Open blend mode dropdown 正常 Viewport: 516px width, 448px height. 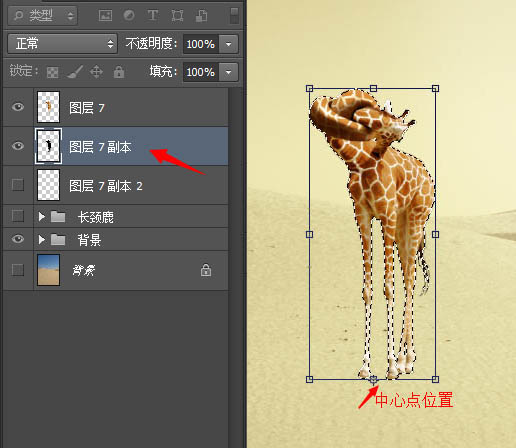pyautogui.click(x=62, y=44)
